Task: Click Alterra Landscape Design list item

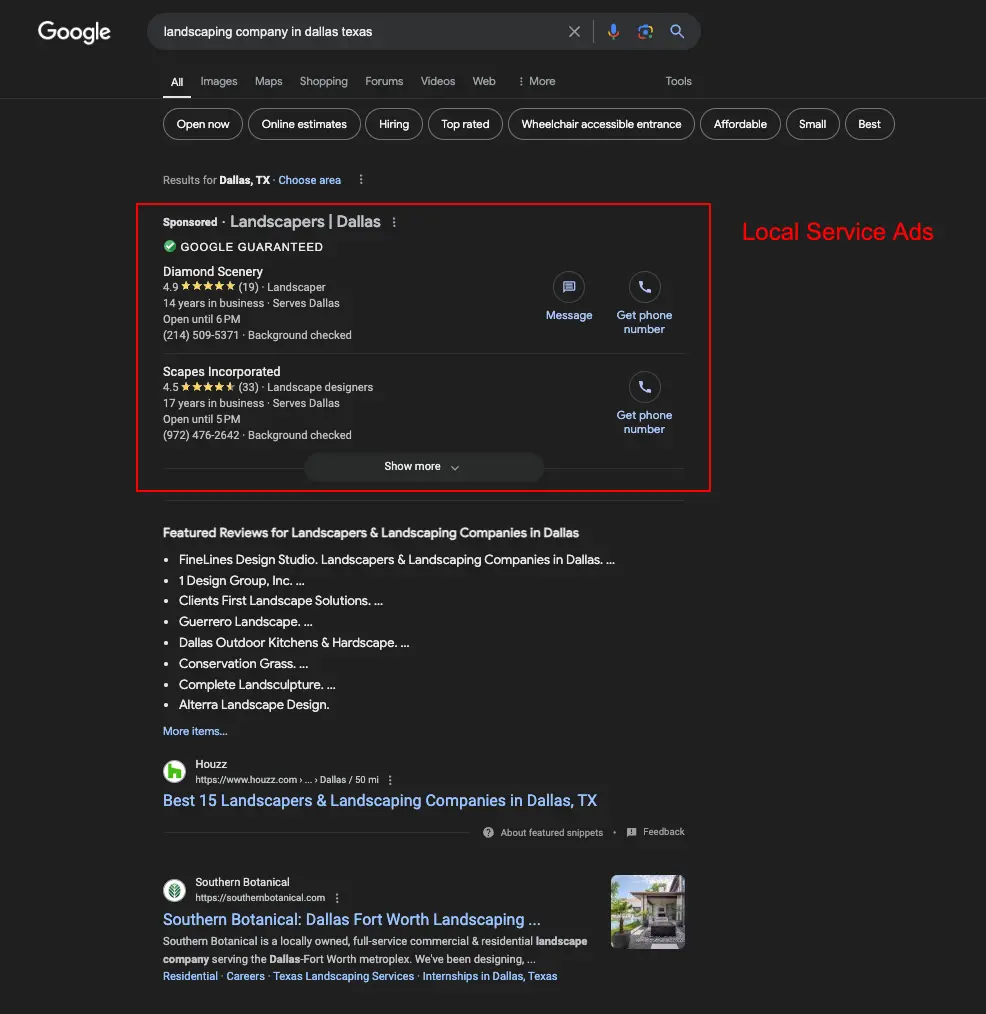Action: 254,705
